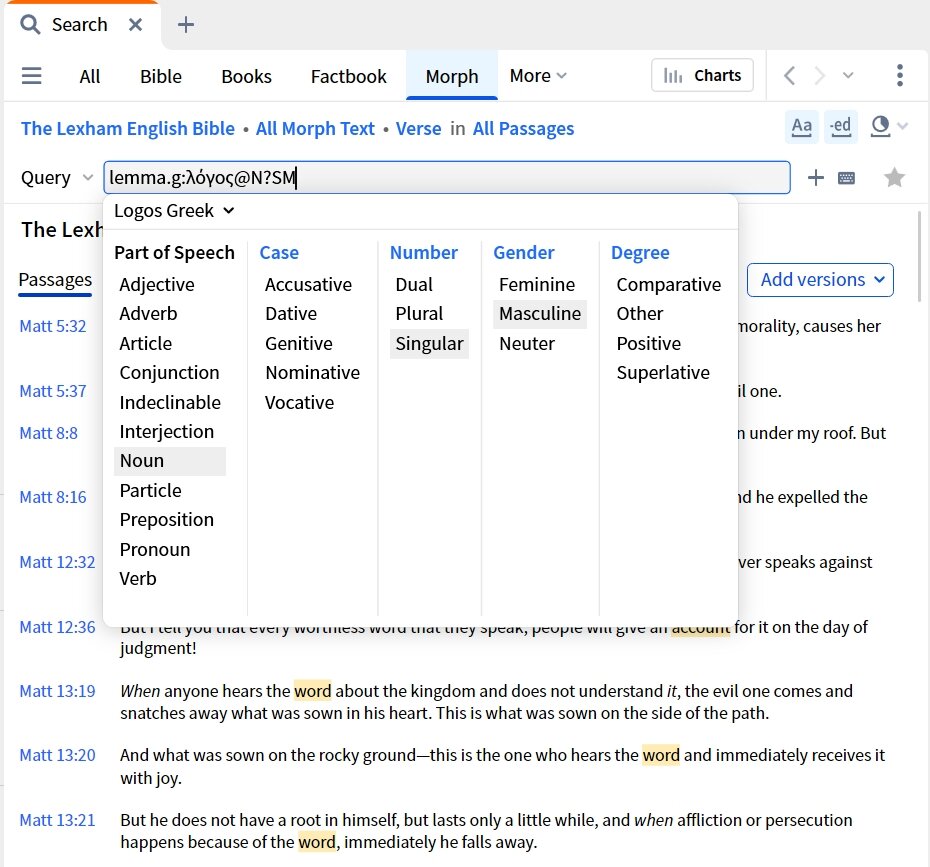Open Add versions dropdown button

[820, 280]
